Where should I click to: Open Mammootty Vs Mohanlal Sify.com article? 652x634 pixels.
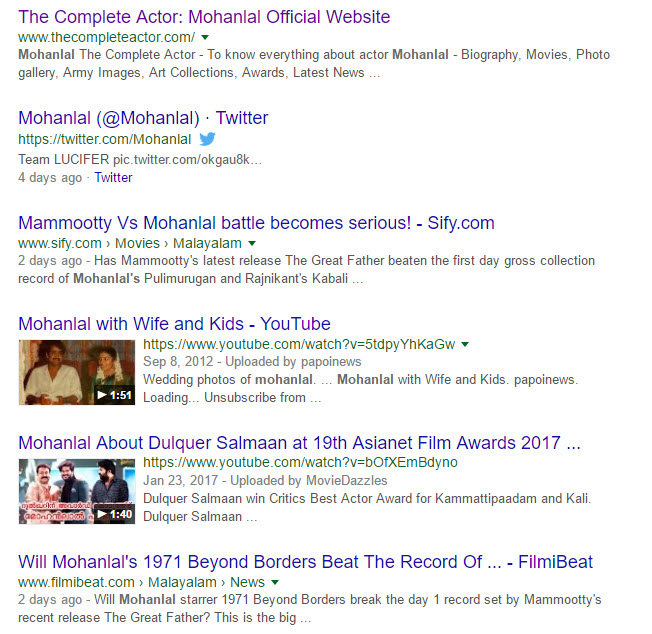[256, 222]
